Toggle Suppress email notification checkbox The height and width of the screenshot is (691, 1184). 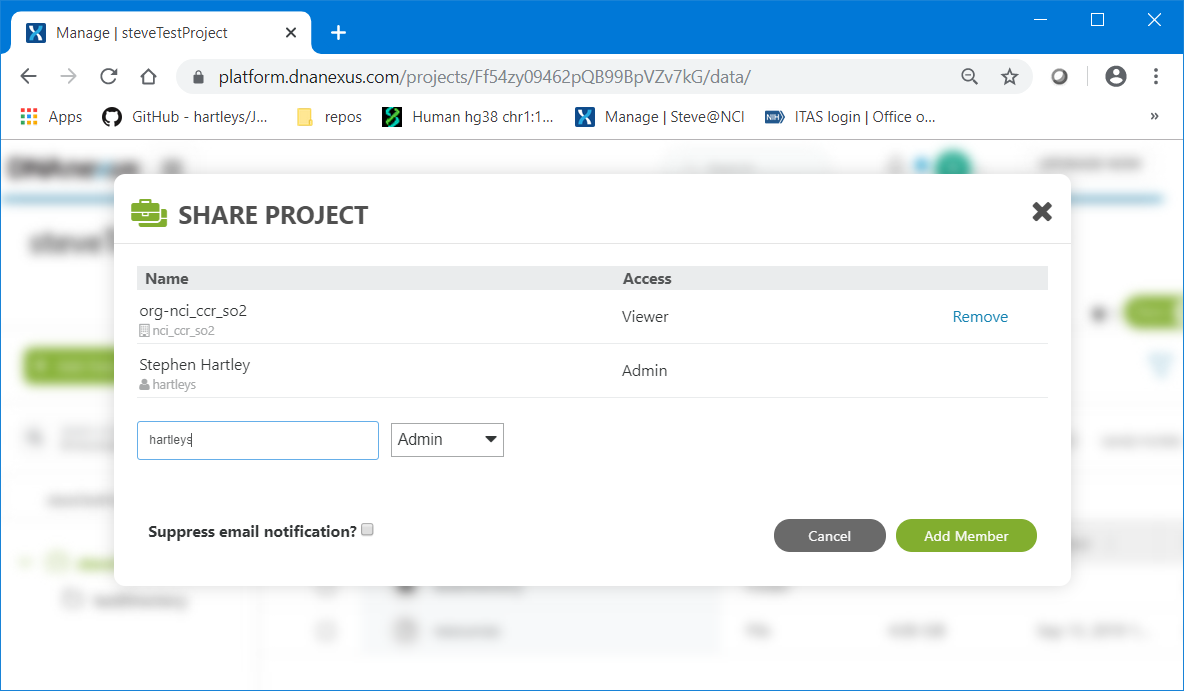coord(367,530)
